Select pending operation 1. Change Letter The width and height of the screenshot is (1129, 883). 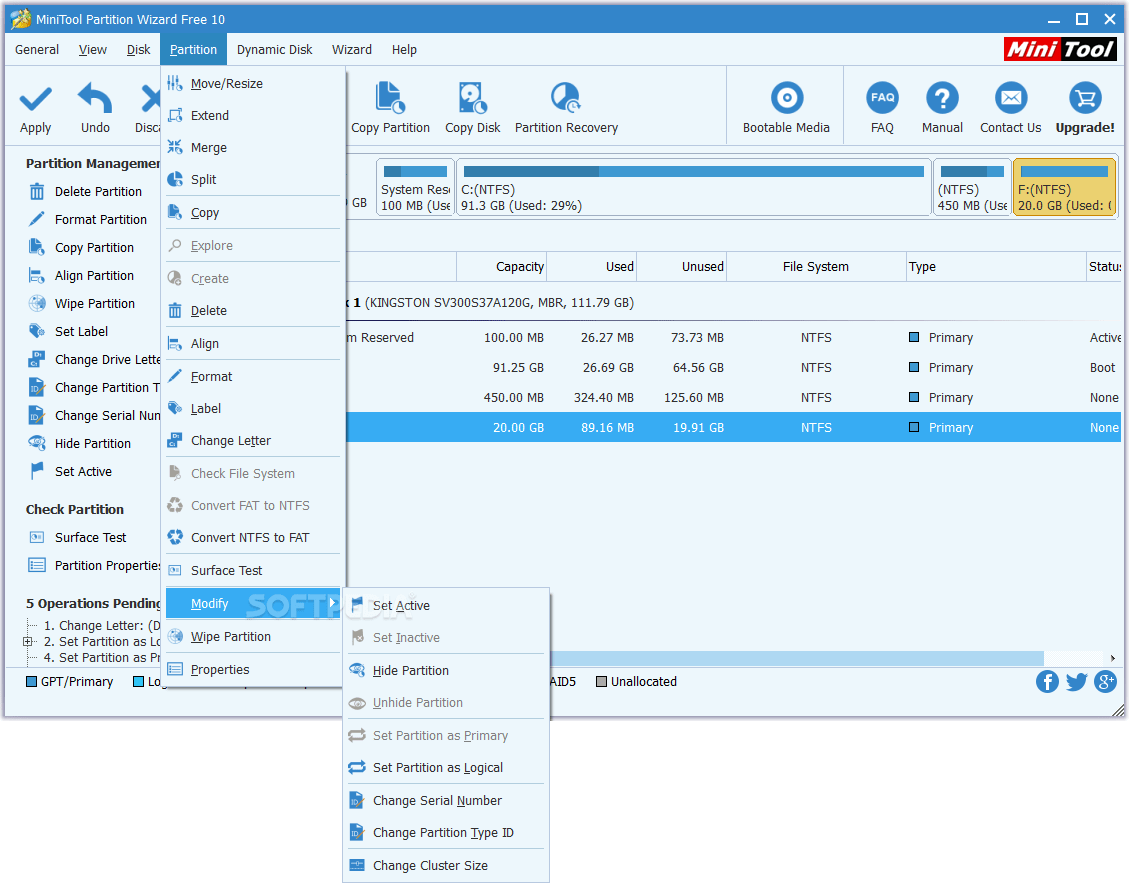[102, 626]
